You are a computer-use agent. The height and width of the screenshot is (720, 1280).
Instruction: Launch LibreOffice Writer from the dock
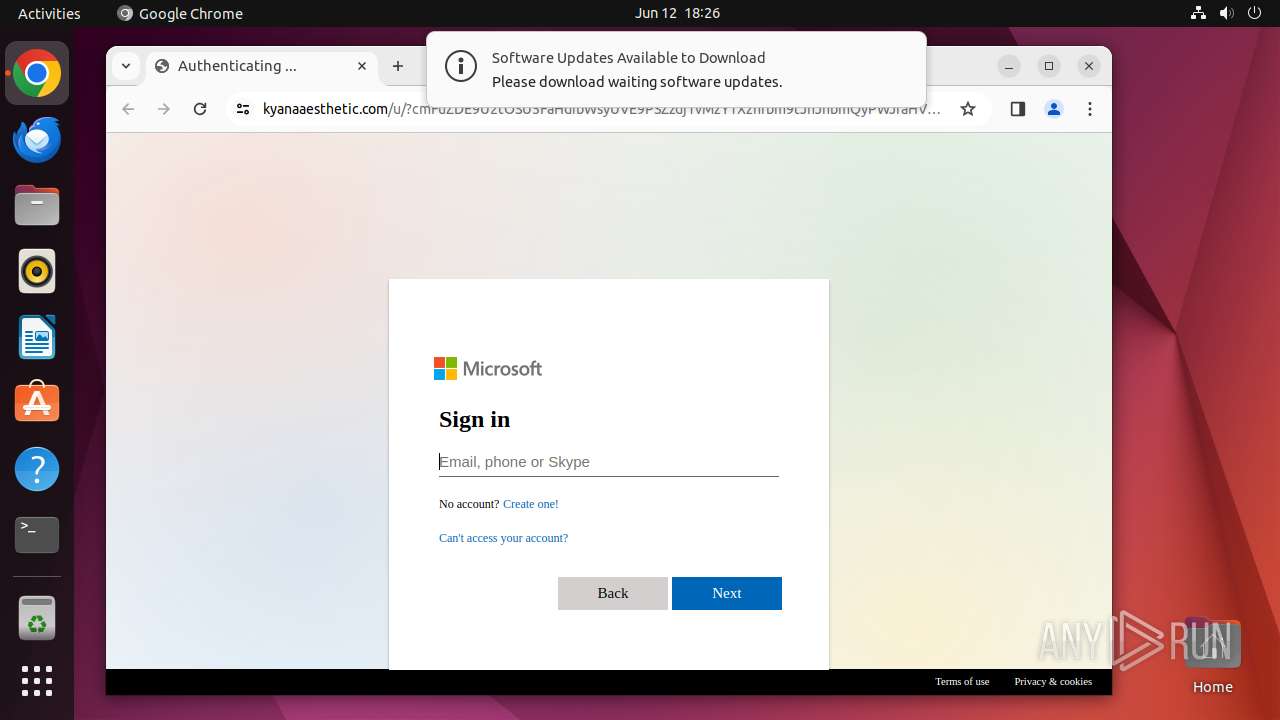(37, 337)
